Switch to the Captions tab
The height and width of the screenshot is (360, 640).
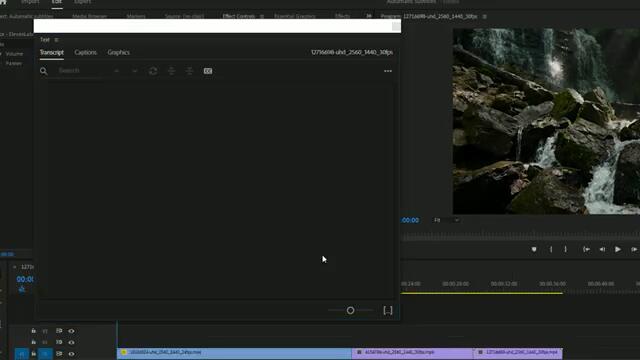tap(86, 52)
